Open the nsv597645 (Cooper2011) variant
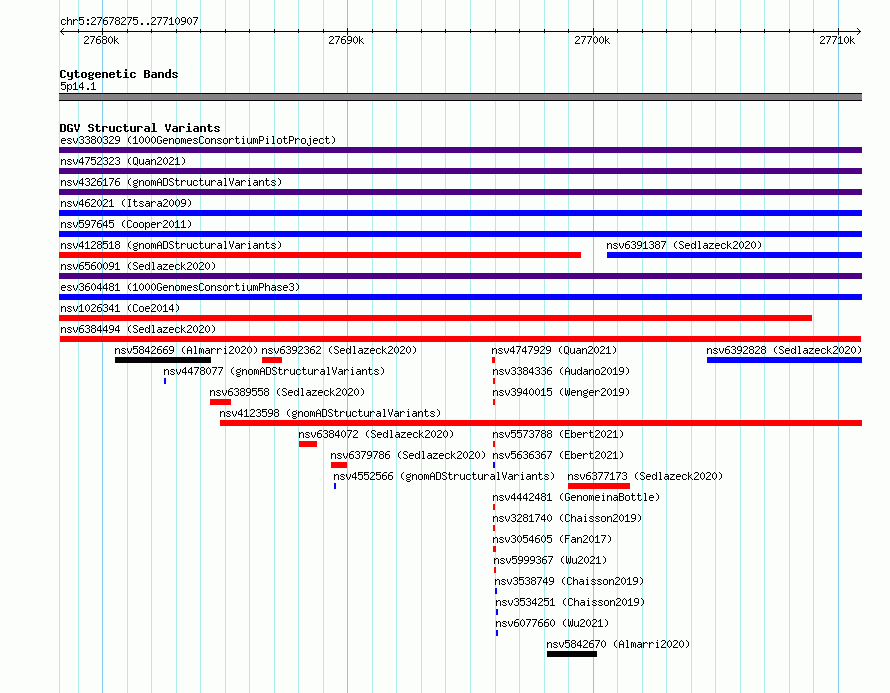The height and width of the screenshot is (693, 890). pyautogui.click(x=126, y=224)
